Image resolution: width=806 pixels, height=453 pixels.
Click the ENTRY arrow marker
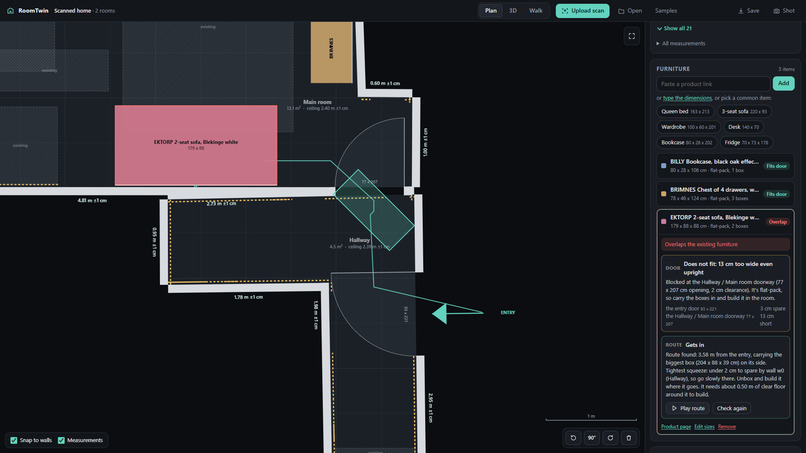[x=439, y=314]
